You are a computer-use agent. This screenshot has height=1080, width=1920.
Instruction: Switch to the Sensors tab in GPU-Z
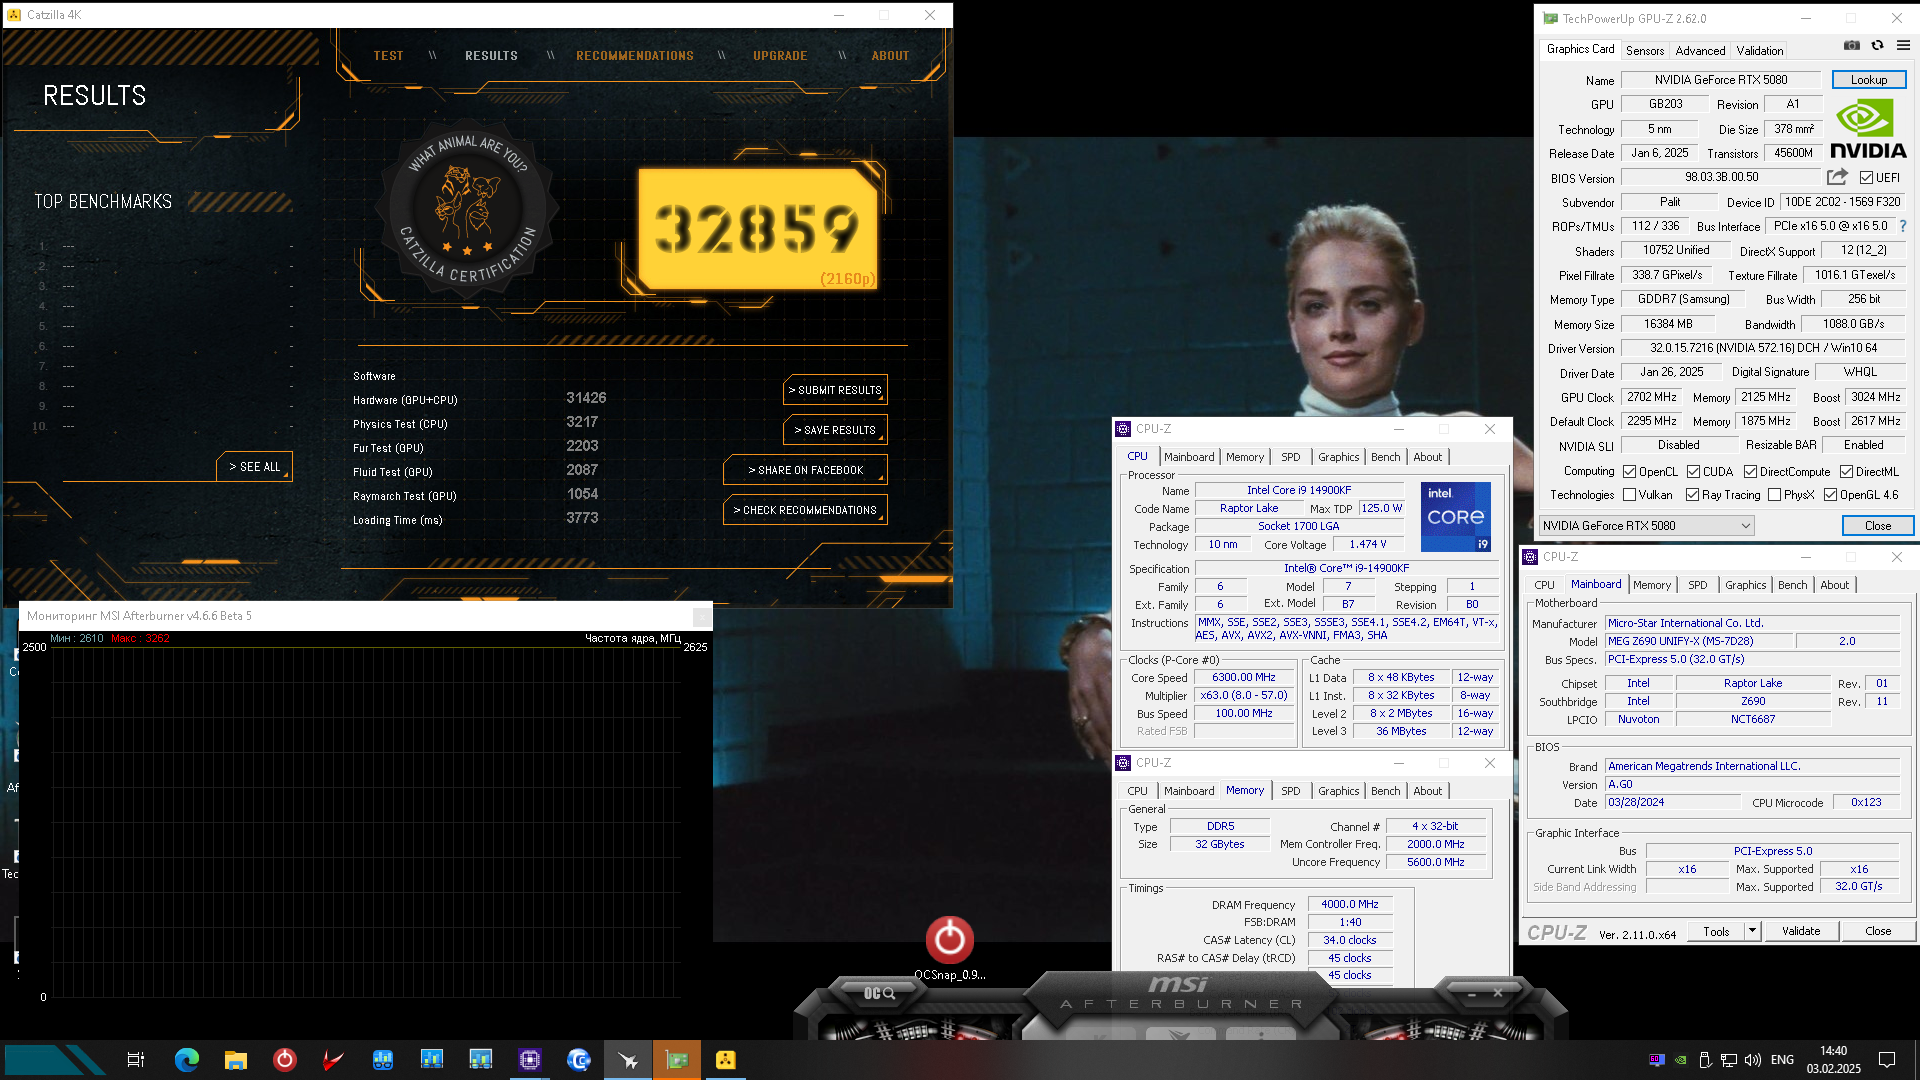pyautogui.click(x=1645, y=50)
